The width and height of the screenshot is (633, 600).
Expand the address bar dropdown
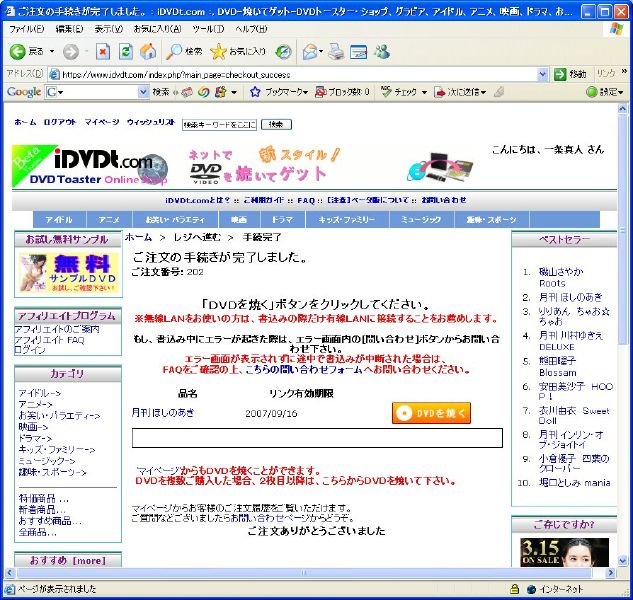tap(543, 74)
